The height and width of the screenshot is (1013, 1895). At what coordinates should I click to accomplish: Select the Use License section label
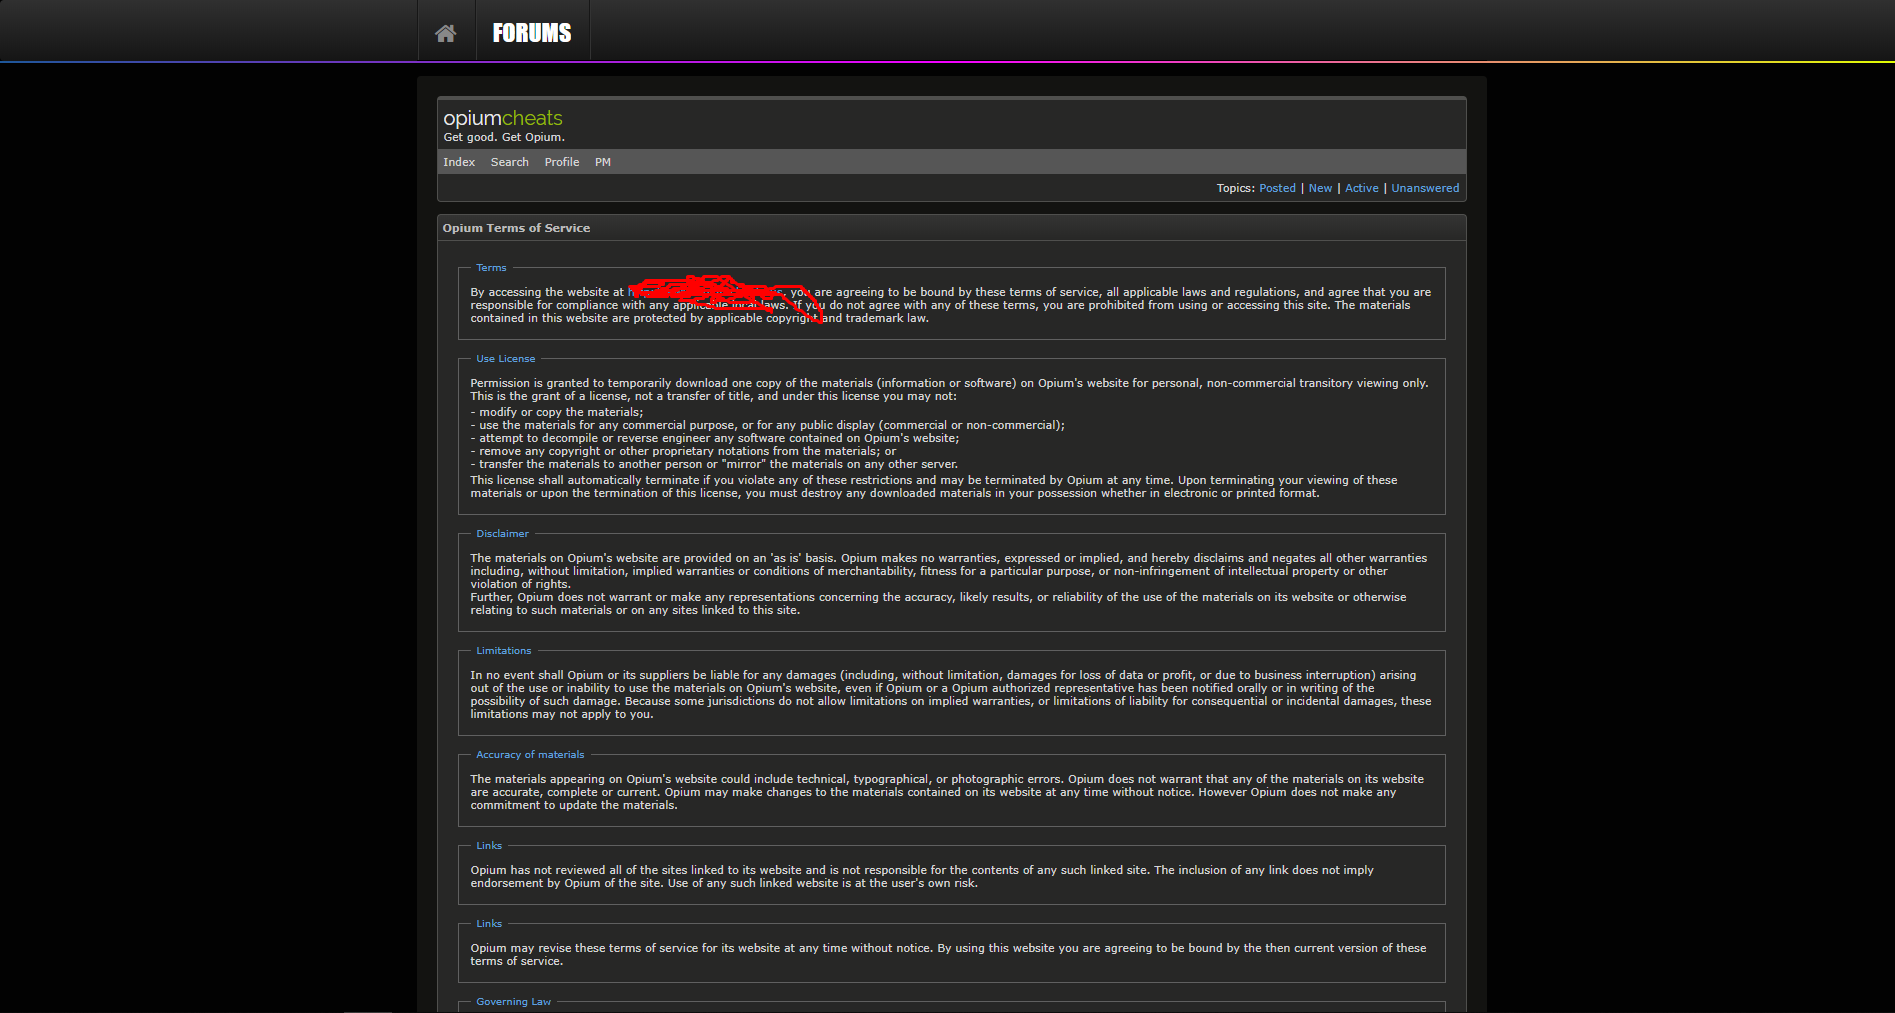click(505, 359)
